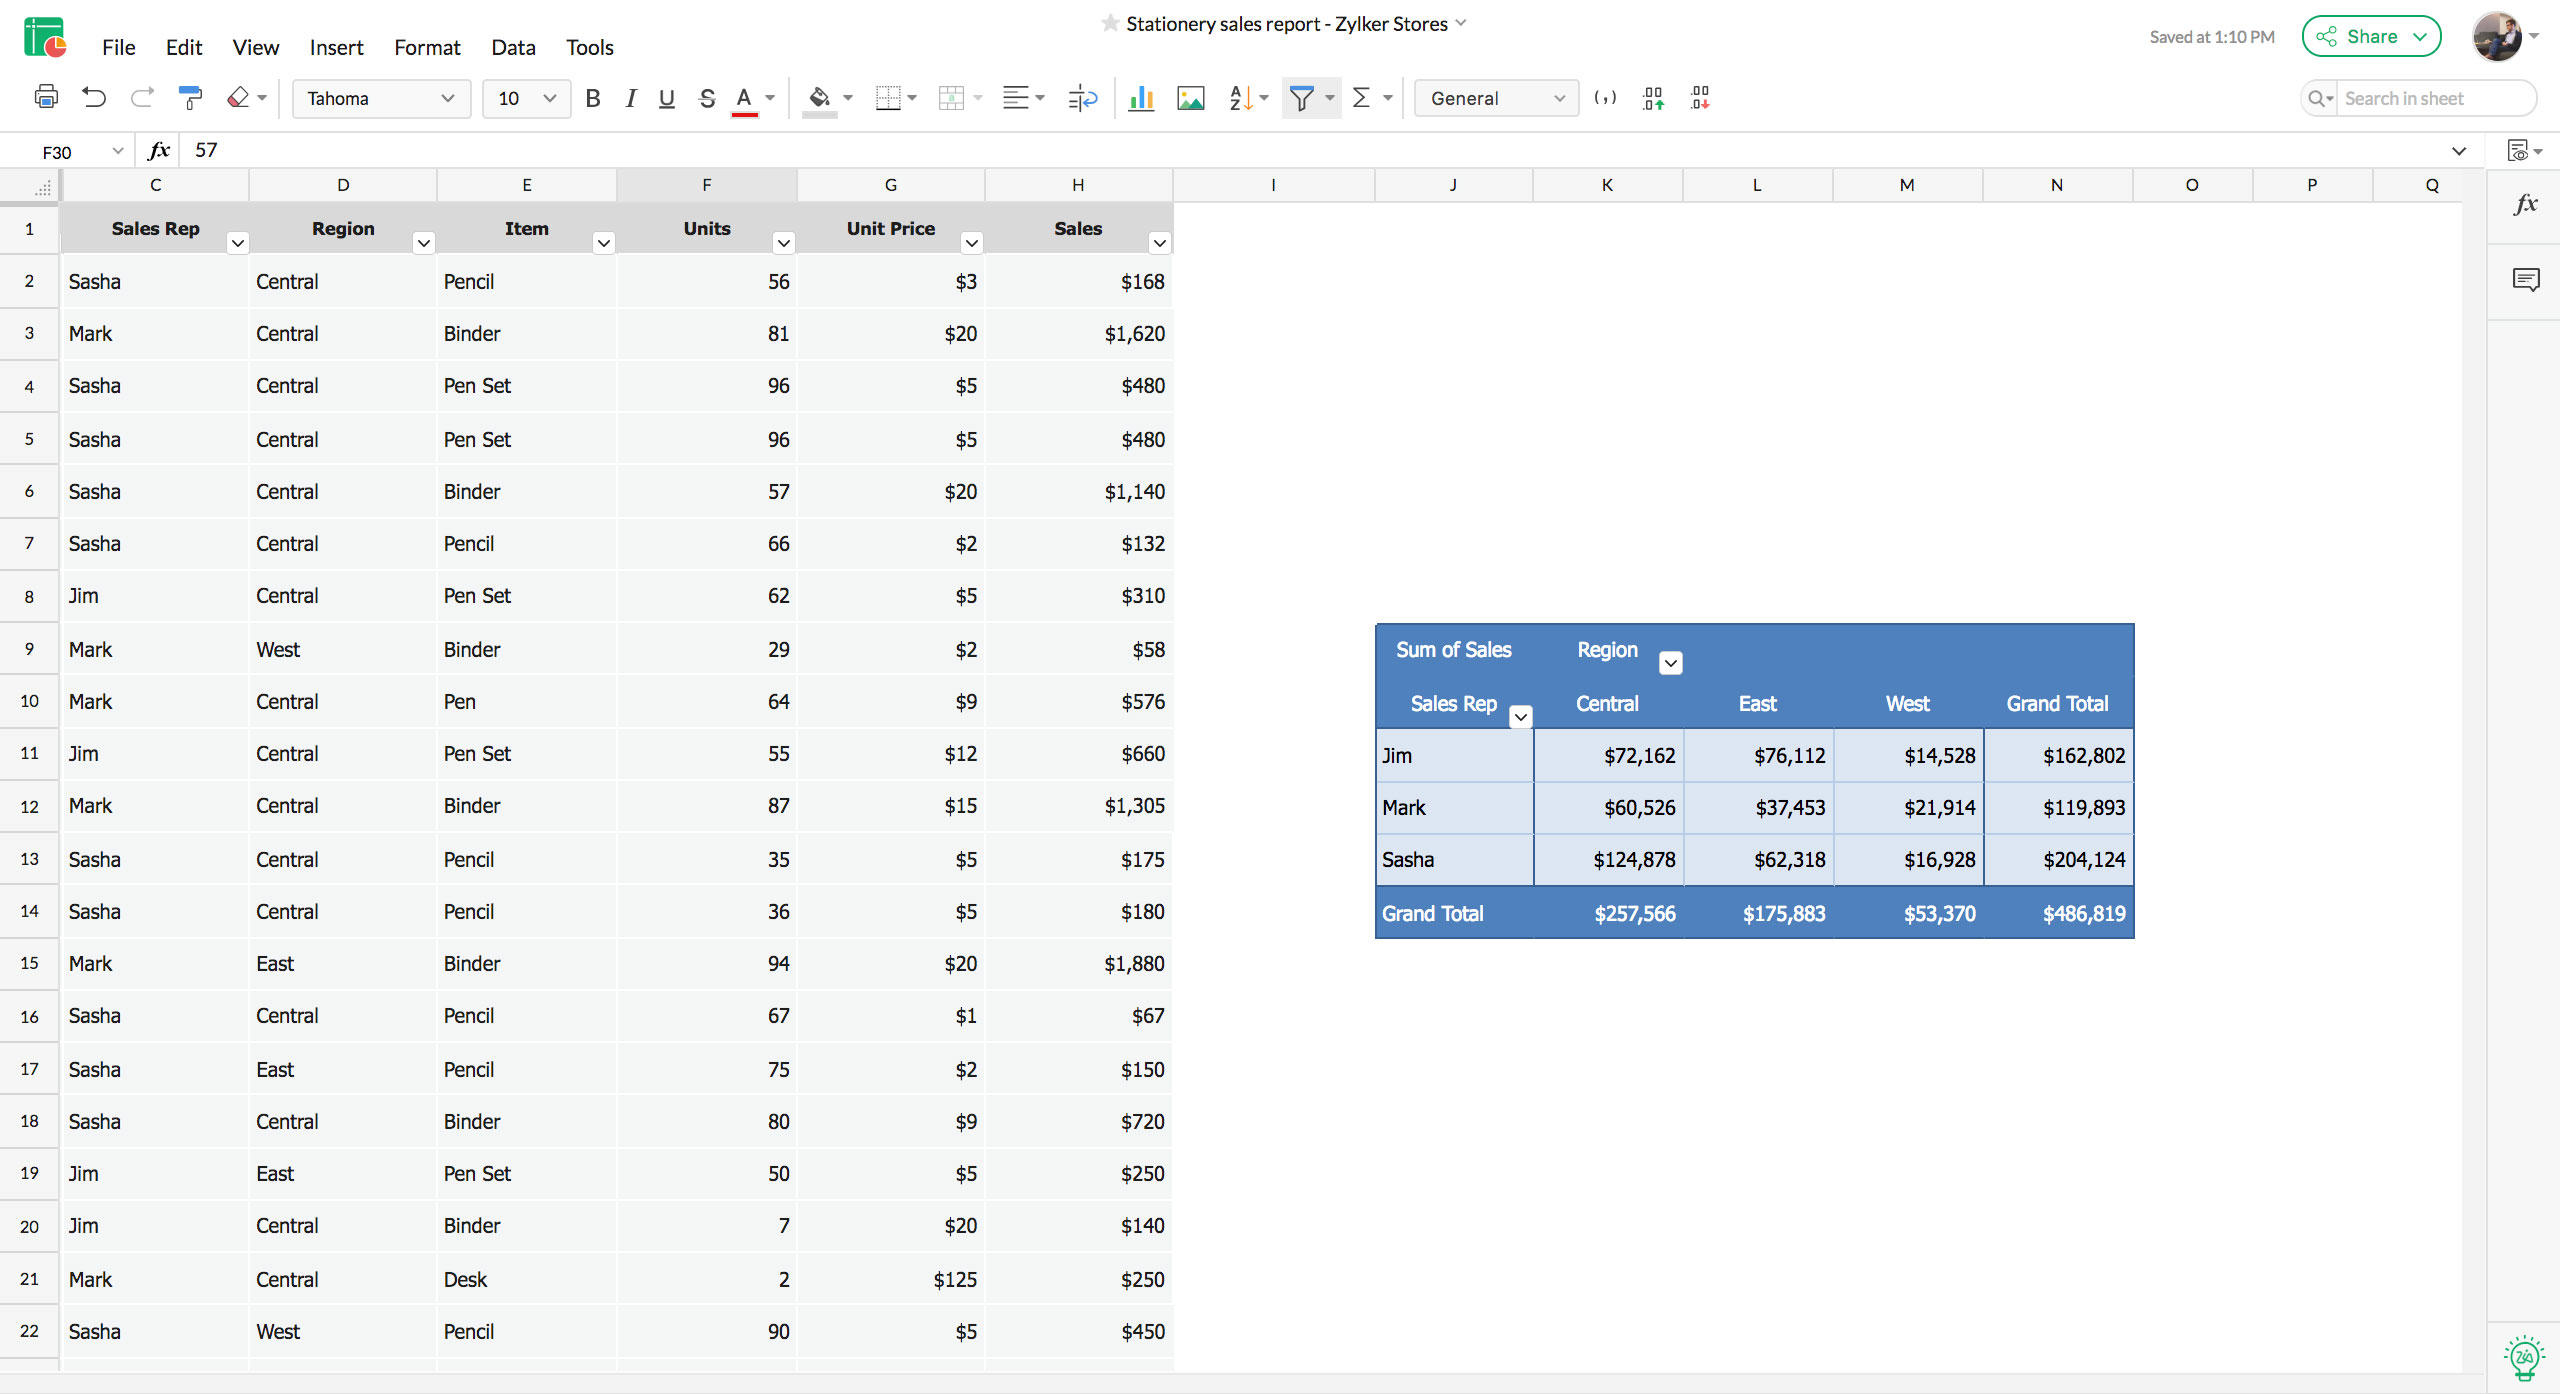Open the Region column filter dropdown
The image size is (2560, 1394).
coord(424,242)
